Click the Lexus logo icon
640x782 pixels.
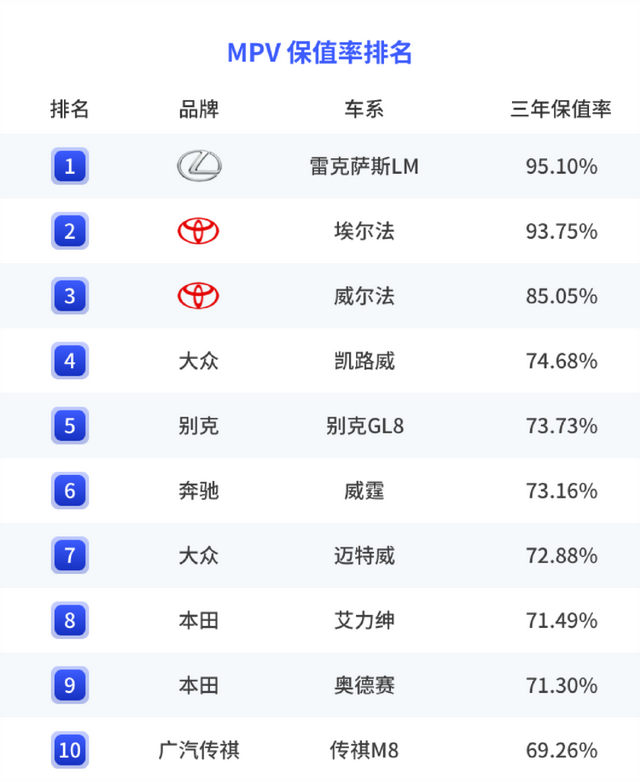point(199,166)
